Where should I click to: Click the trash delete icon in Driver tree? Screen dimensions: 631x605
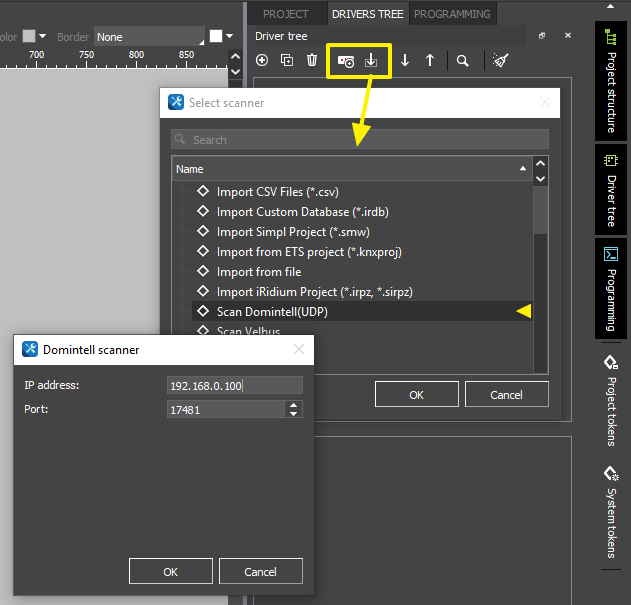[x=312, y=60]
